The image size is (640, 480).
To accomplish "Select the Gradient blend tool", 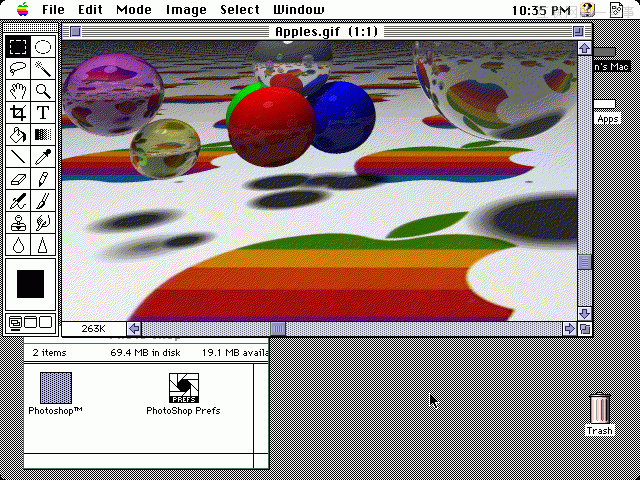I will coord(43,134).
